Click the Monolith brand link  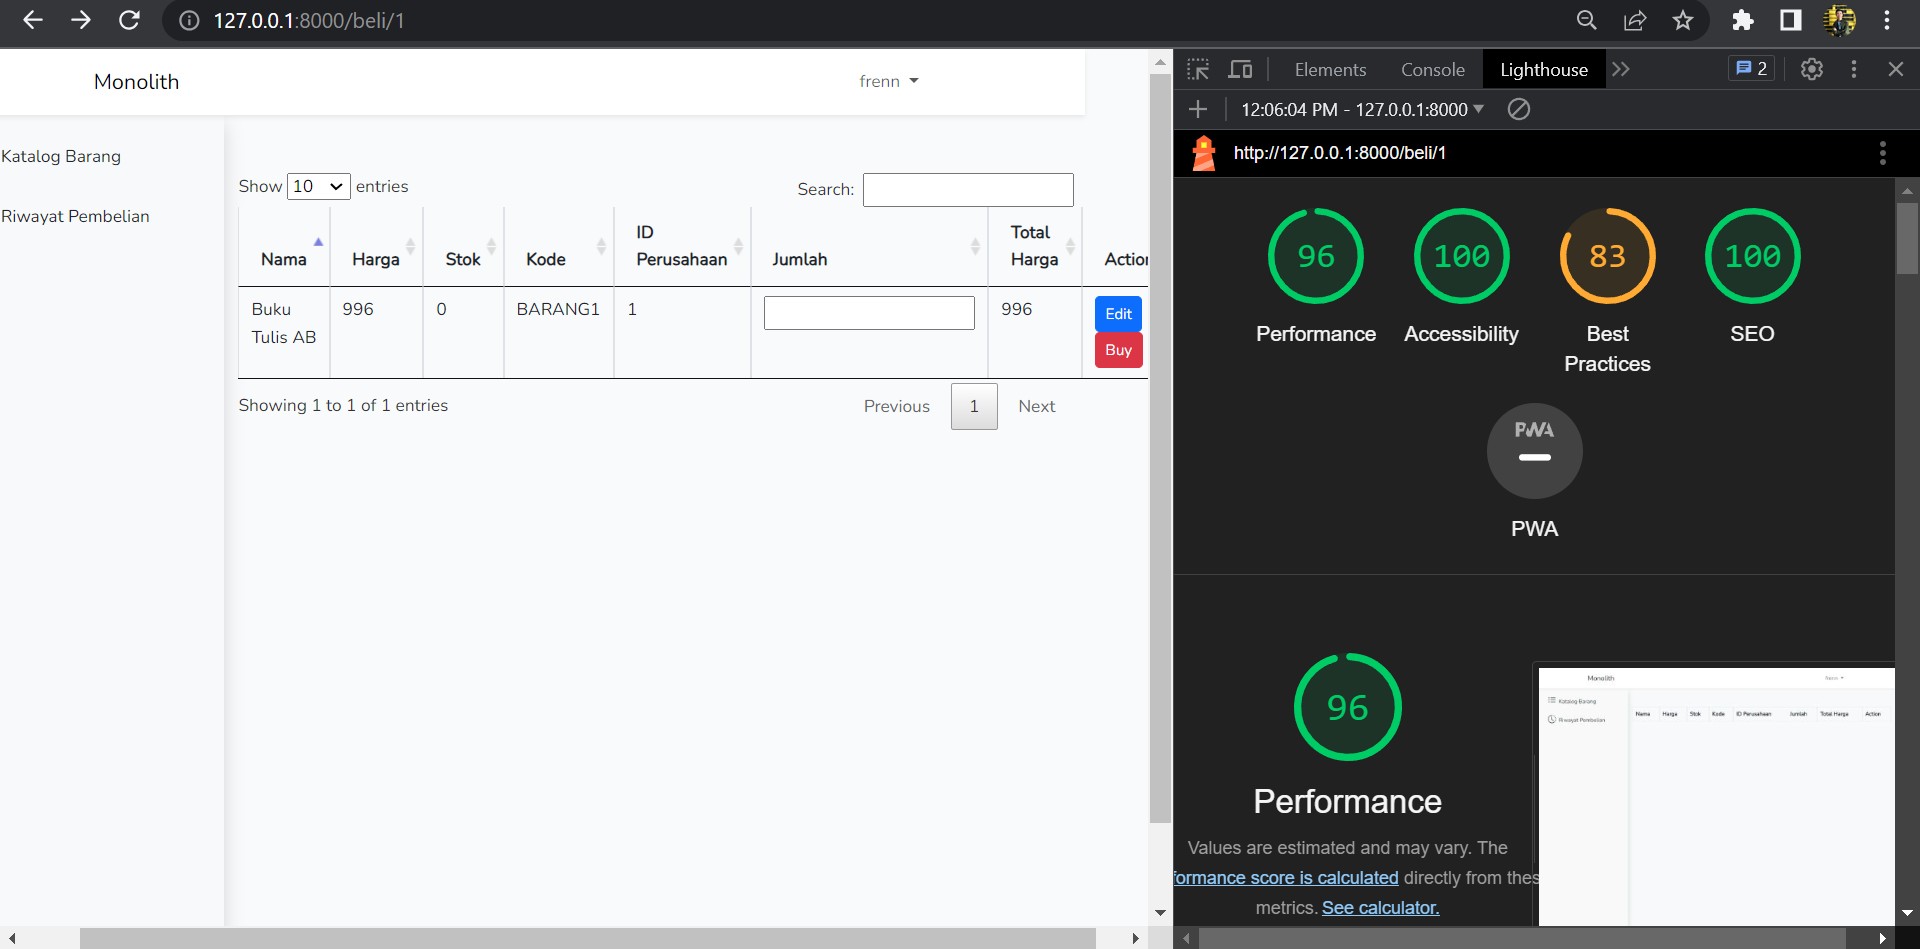coord(136,82)
